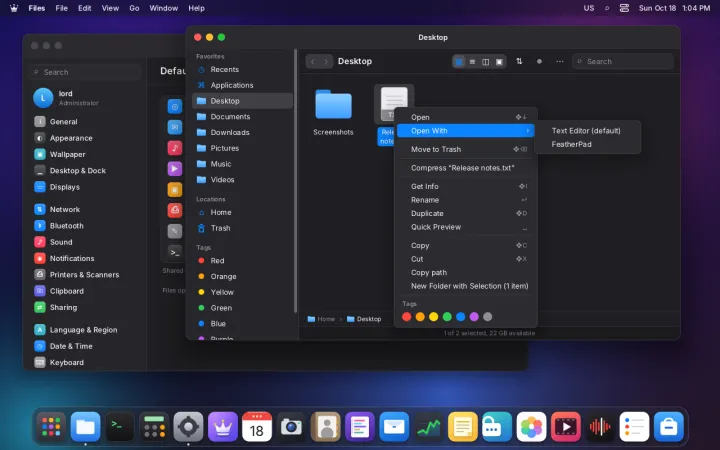Open the password lock app in dock
Image resolution: width=720 pixels, height=450 pixels.
(497, 427)
